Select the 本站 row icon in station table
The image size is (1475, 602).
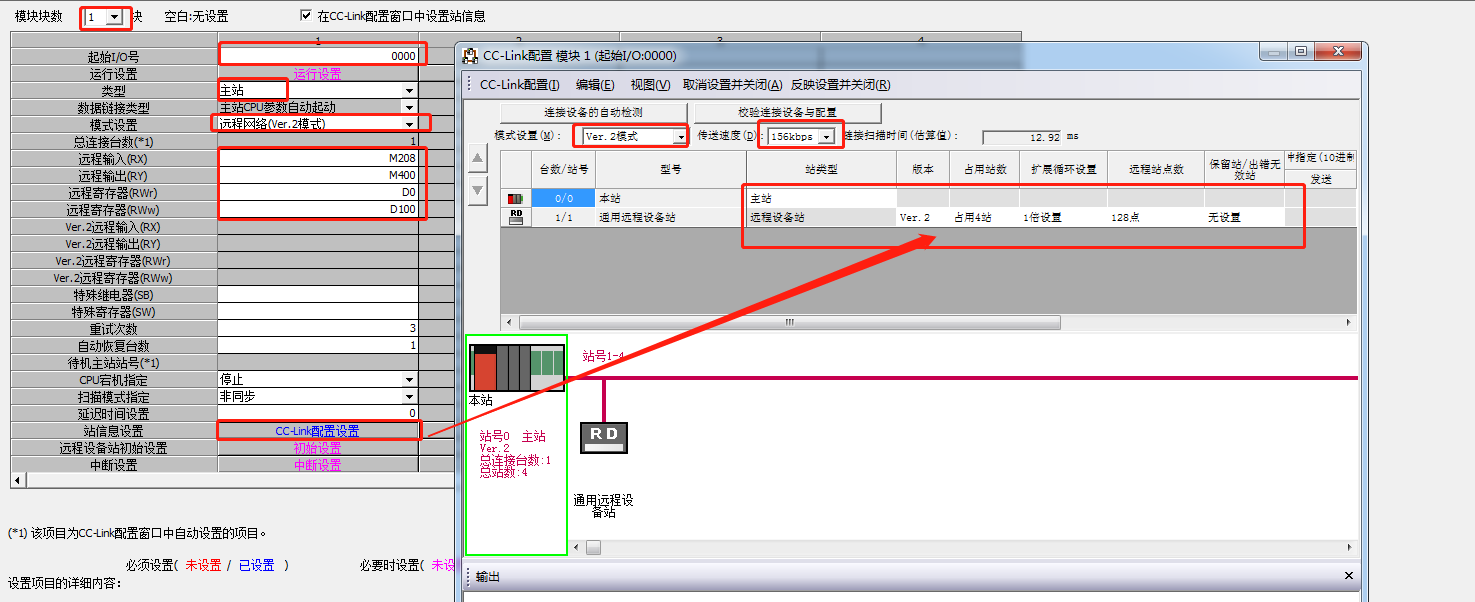[516, 199]
